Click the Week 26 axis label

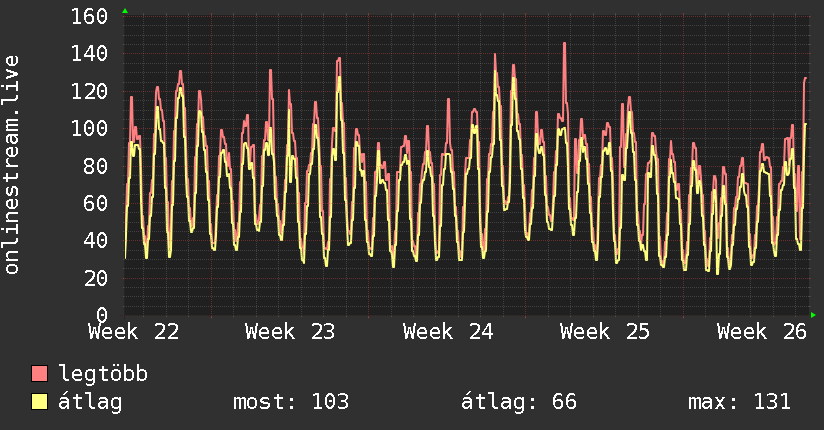pos(761,332)
